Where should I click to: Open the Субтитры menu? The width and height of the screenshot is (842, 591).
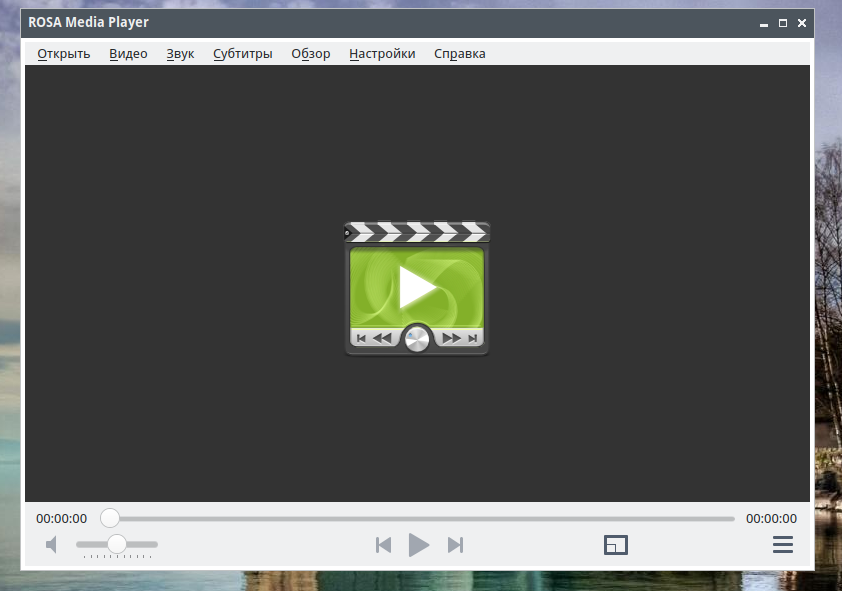[x=243, y=54]
